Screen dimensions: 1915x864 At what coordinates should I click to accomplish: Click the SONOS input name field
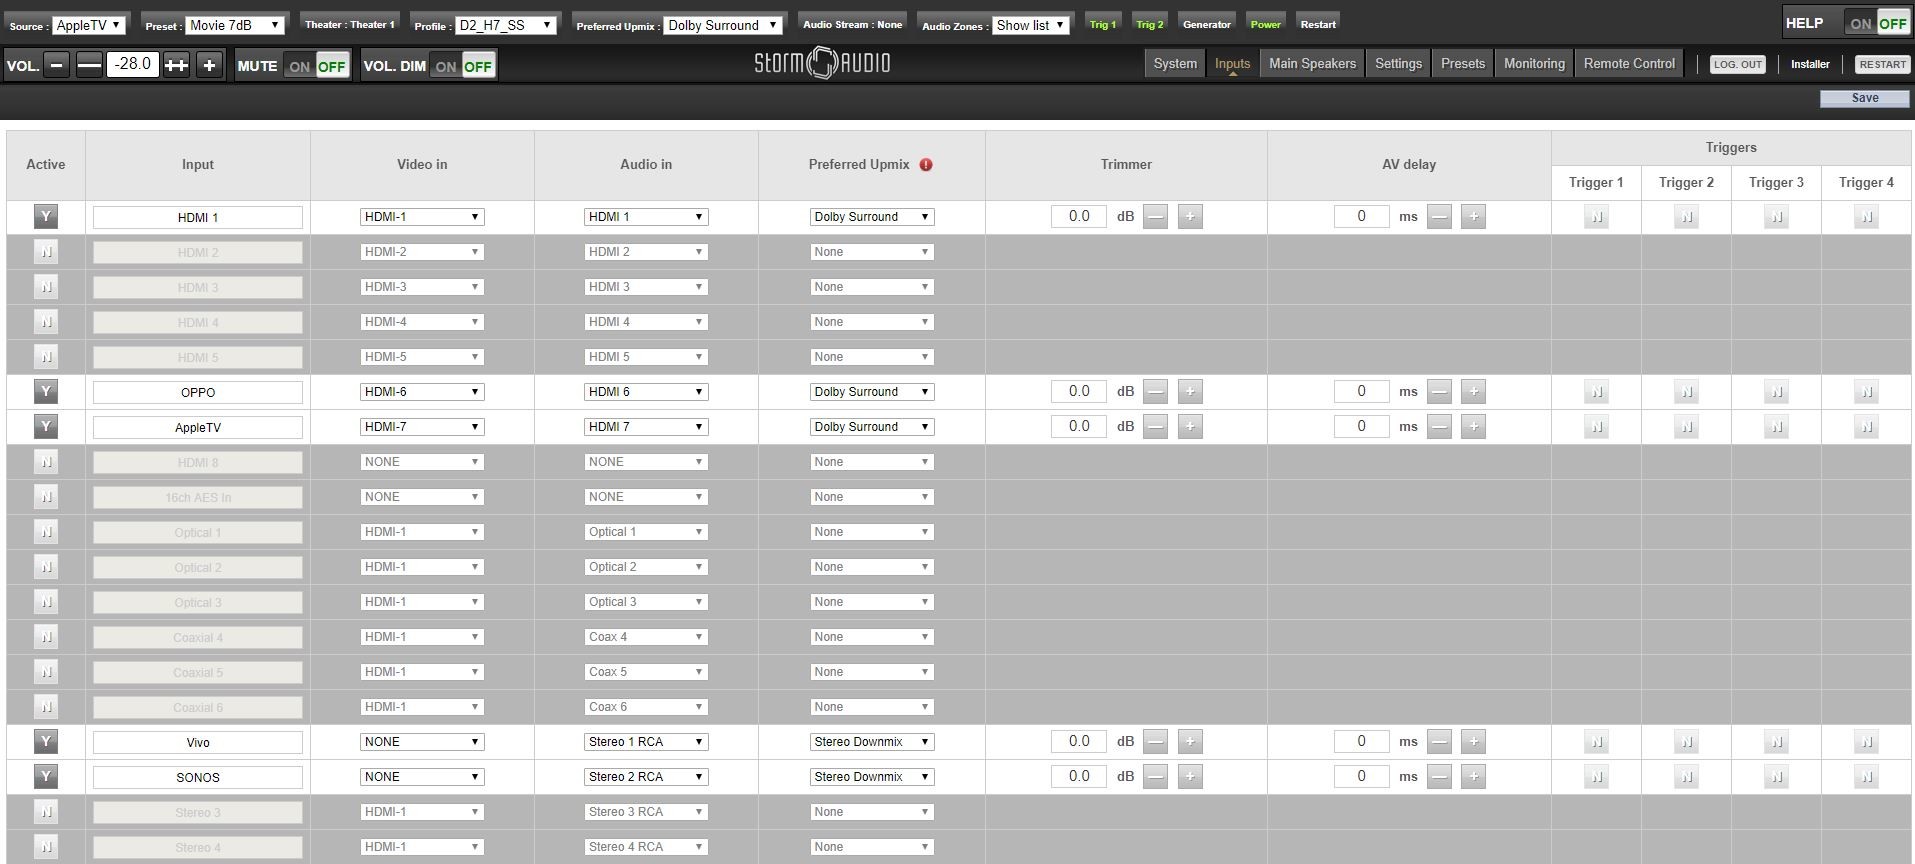(198, 777)
